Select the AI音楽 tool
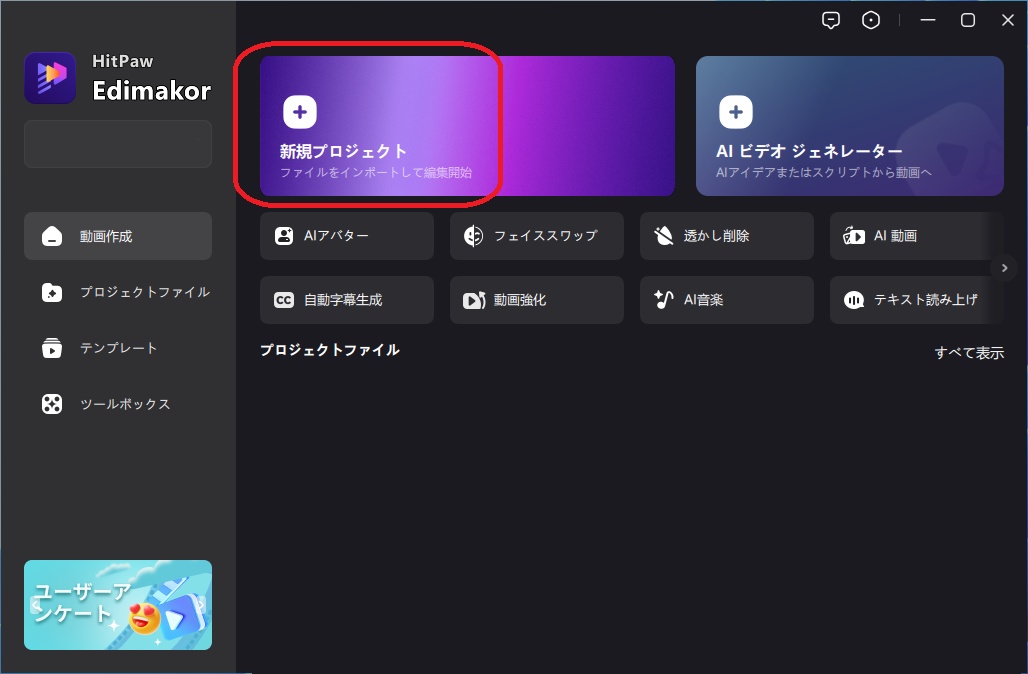The height and width of the screenshot is (674, 1028). [726, 299]
